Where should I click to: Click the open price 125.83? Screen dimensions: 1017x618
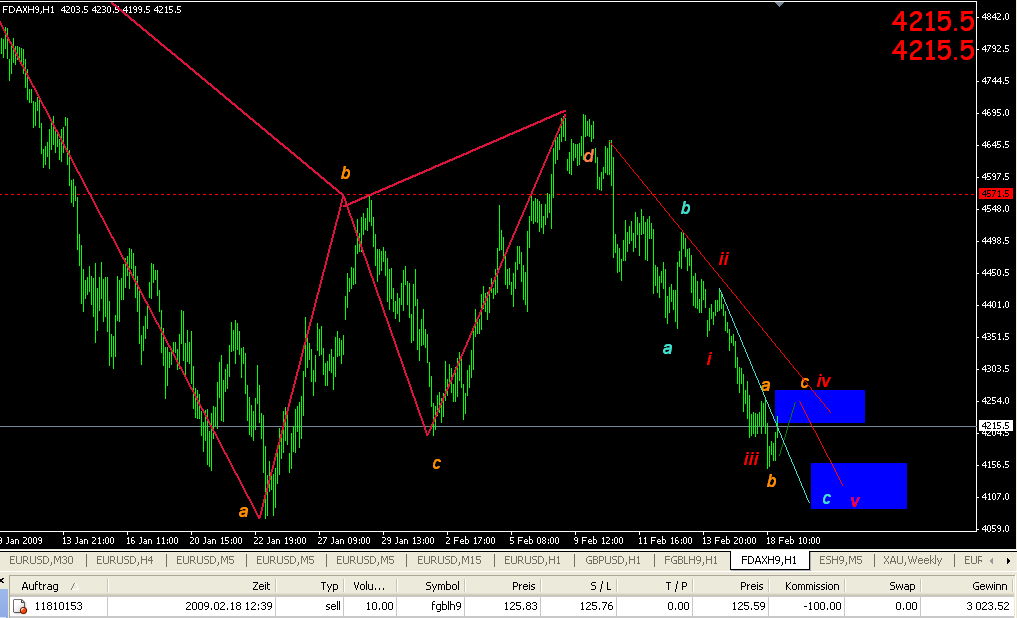(520, 606)
